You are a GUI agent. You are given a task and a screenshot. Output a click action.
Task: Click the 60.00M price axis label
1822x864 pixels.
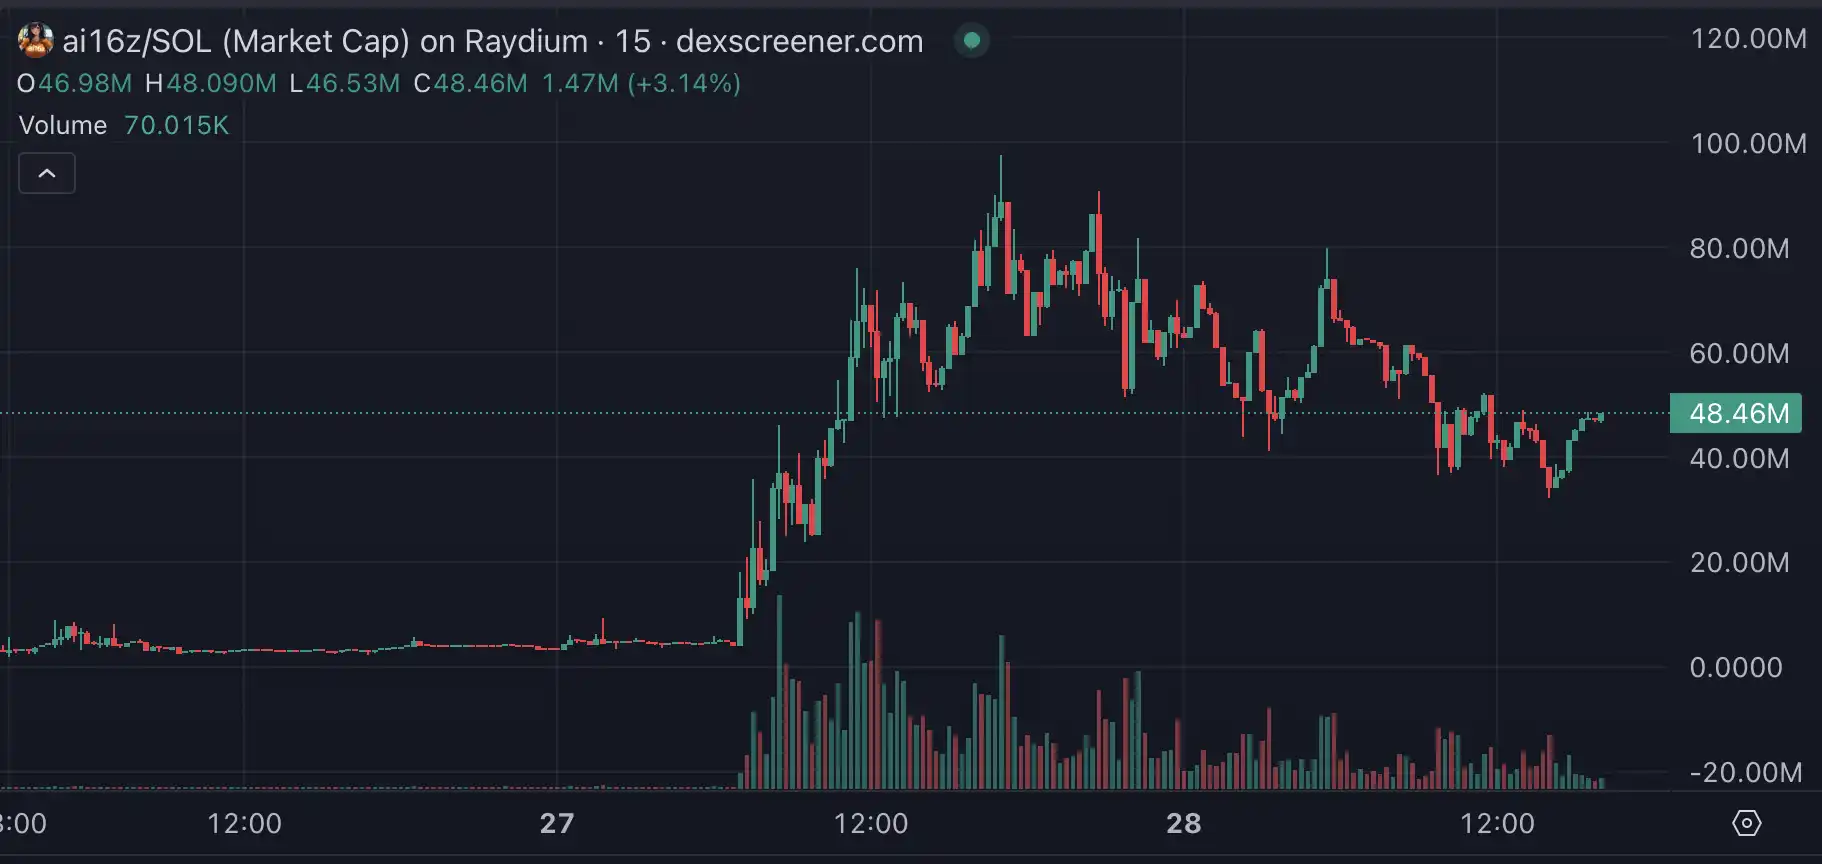pyautogui.click(x=1739, y=354)
